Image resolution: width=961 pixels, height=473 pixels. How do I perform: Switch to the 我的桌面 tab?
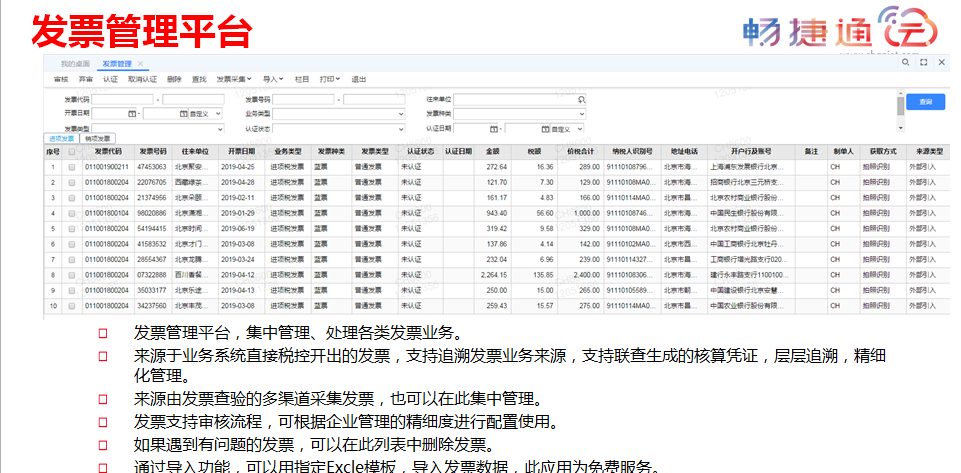[x=75, y=64]
